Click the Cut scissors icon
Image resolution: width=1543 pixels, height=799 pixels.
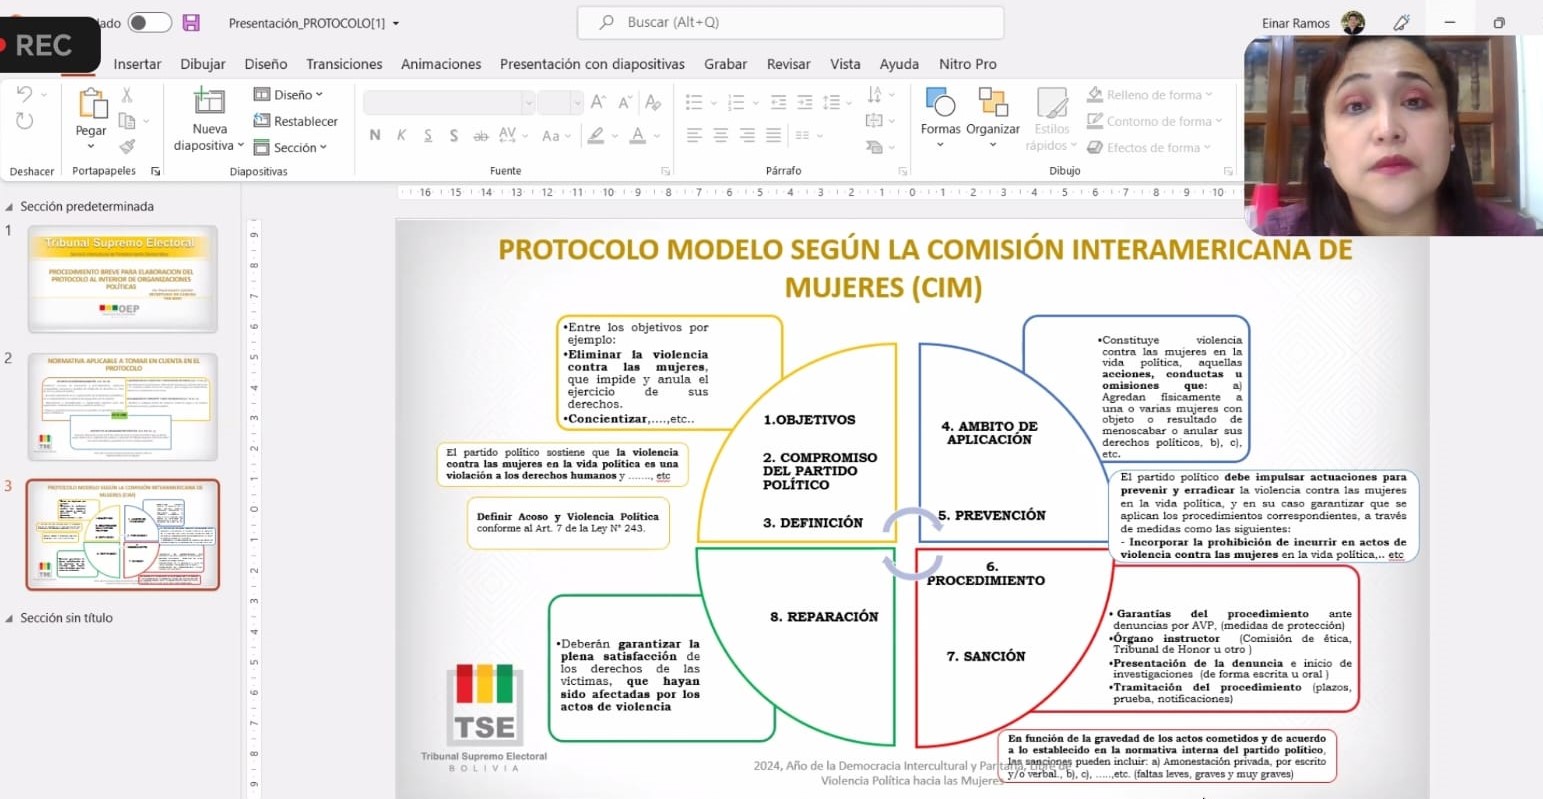pyautogui.click(x=127, y=95)
